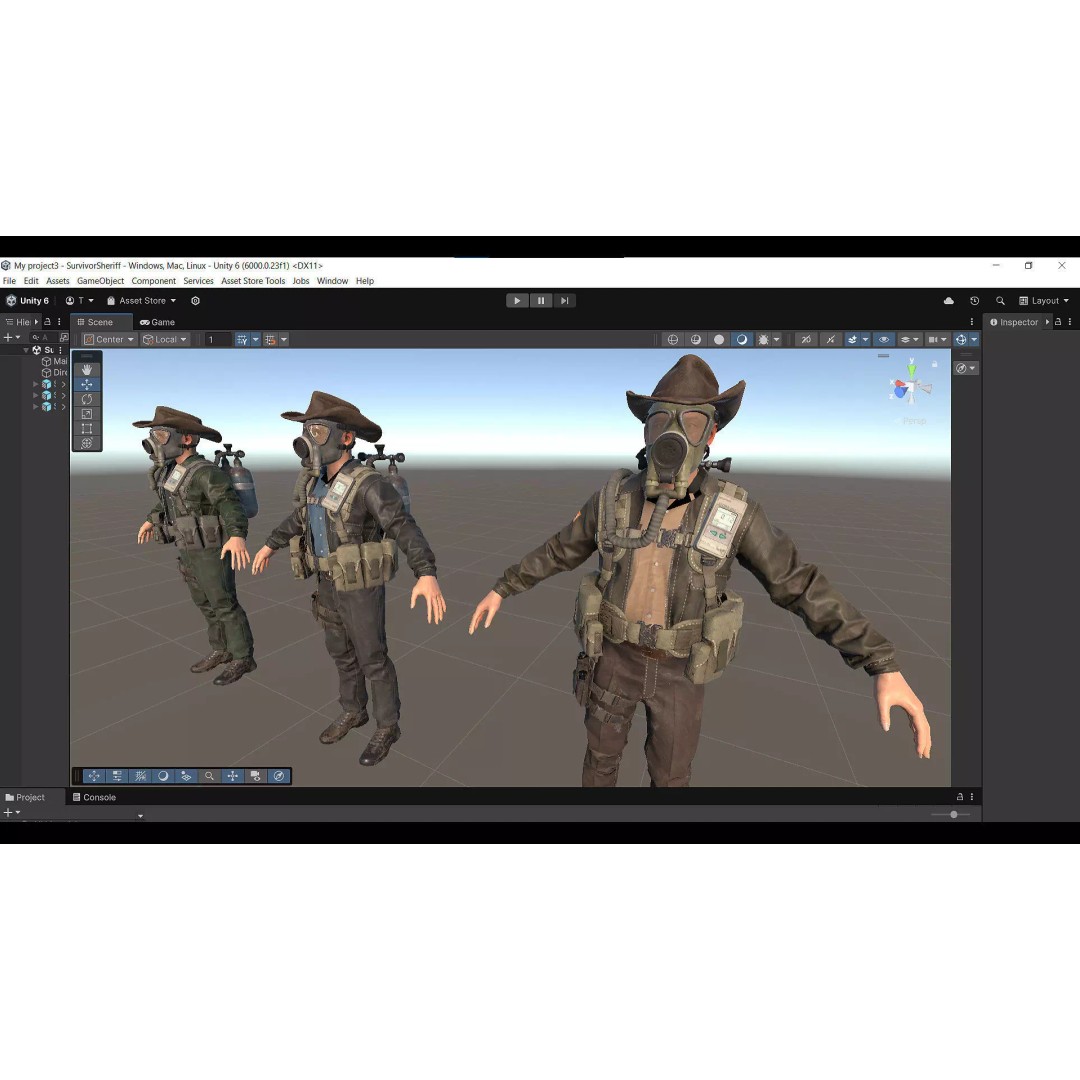Open scene layers overlay dropdown
The image size is (1080, 1080).
pos(910,340)
